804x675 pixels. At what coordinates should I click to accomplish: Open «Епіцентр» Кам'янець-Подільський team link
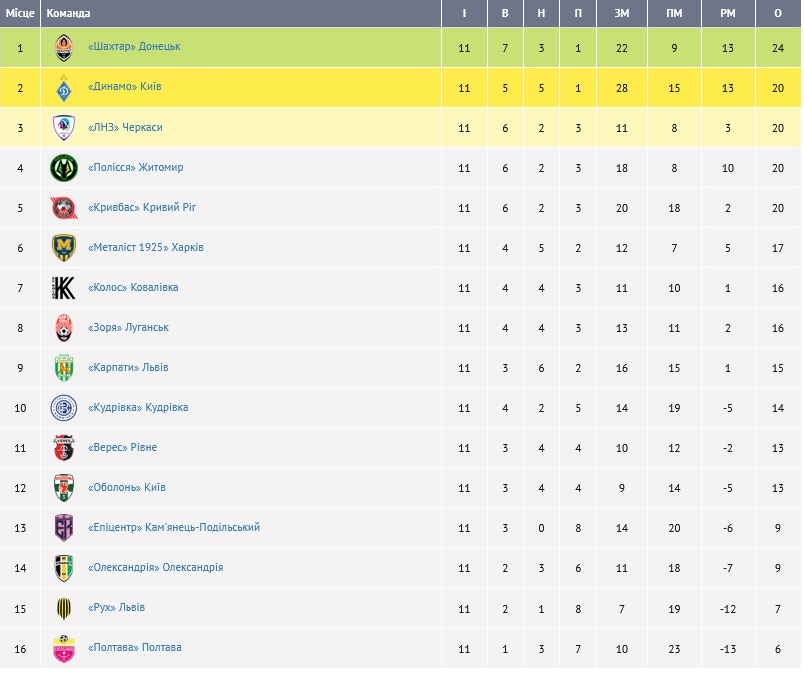tap(174, 528)
